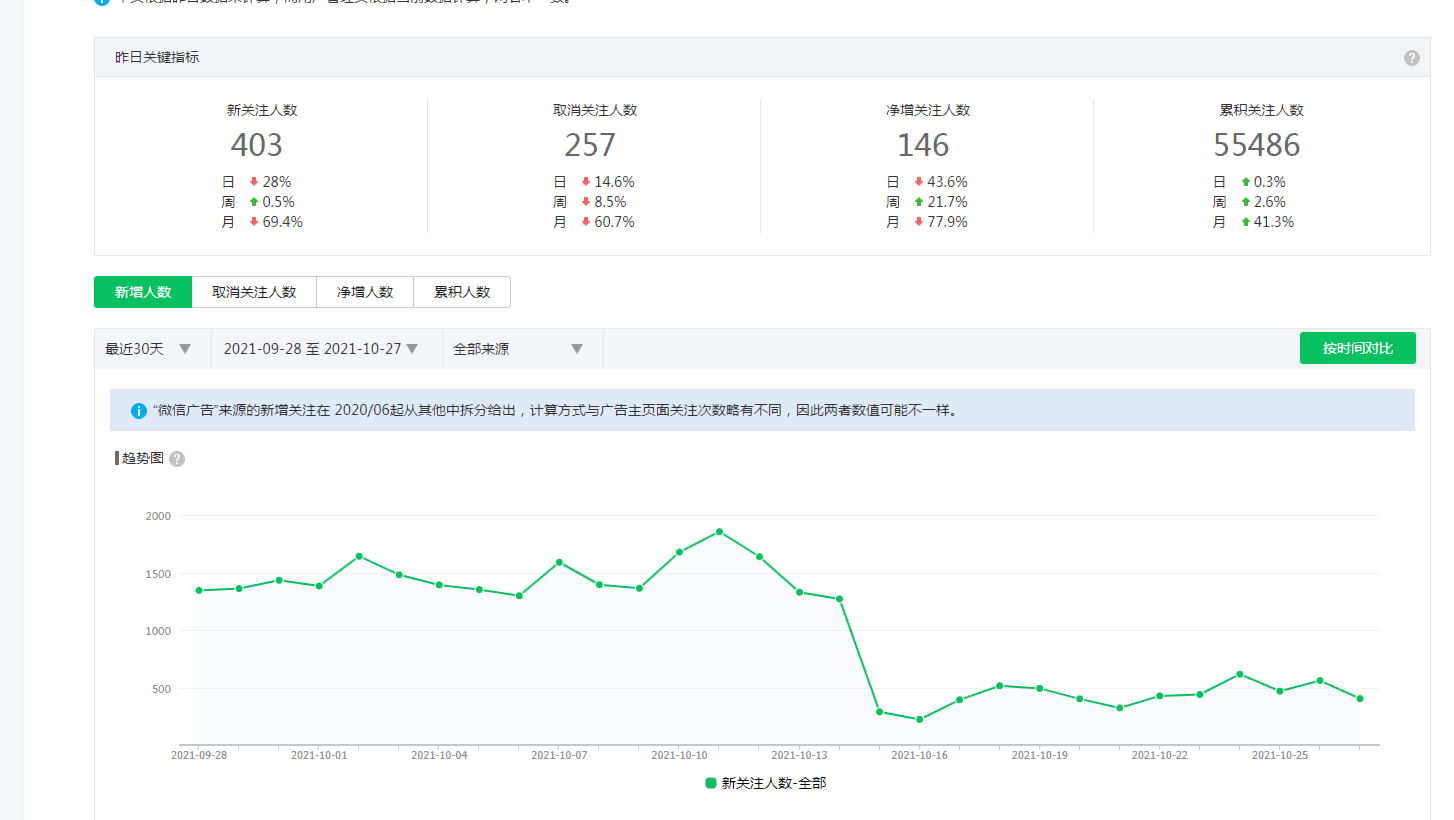Screen dimensions: 1454x820
Task: Click red down arrow beside 69.4%
Action: 254,222
